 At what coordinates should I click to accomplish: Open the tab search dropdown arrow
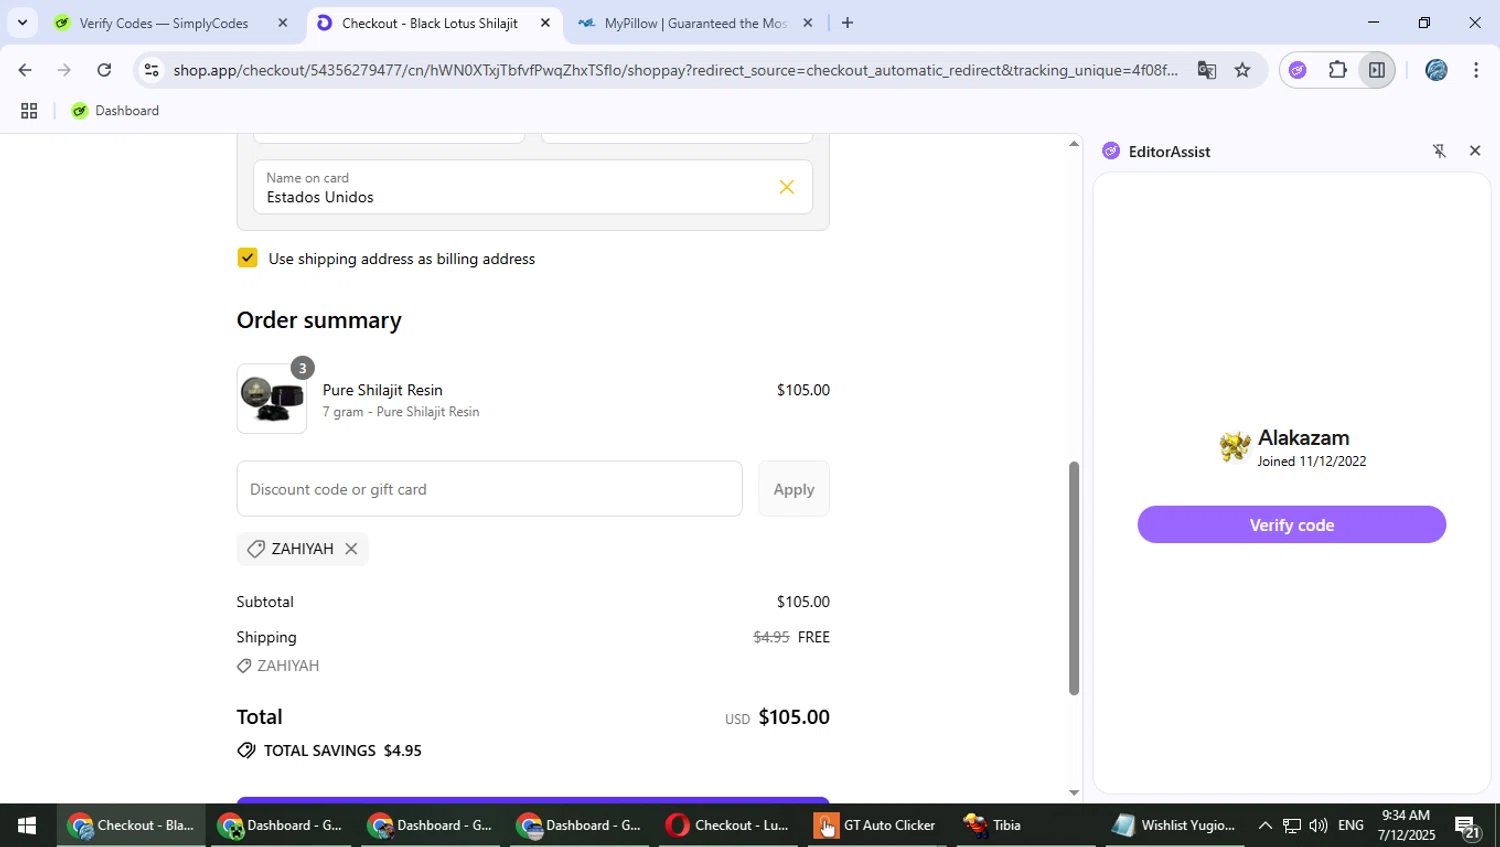22,22
